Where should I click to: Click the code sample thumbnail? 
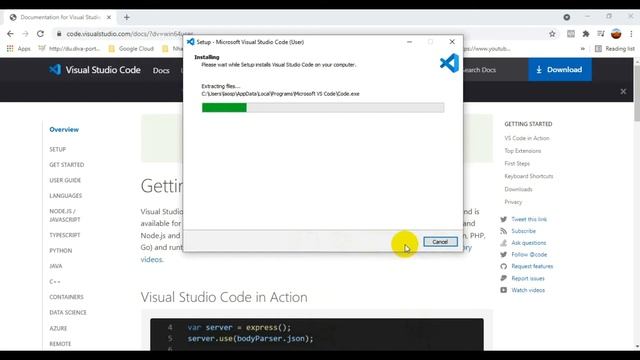click(317, 335)
